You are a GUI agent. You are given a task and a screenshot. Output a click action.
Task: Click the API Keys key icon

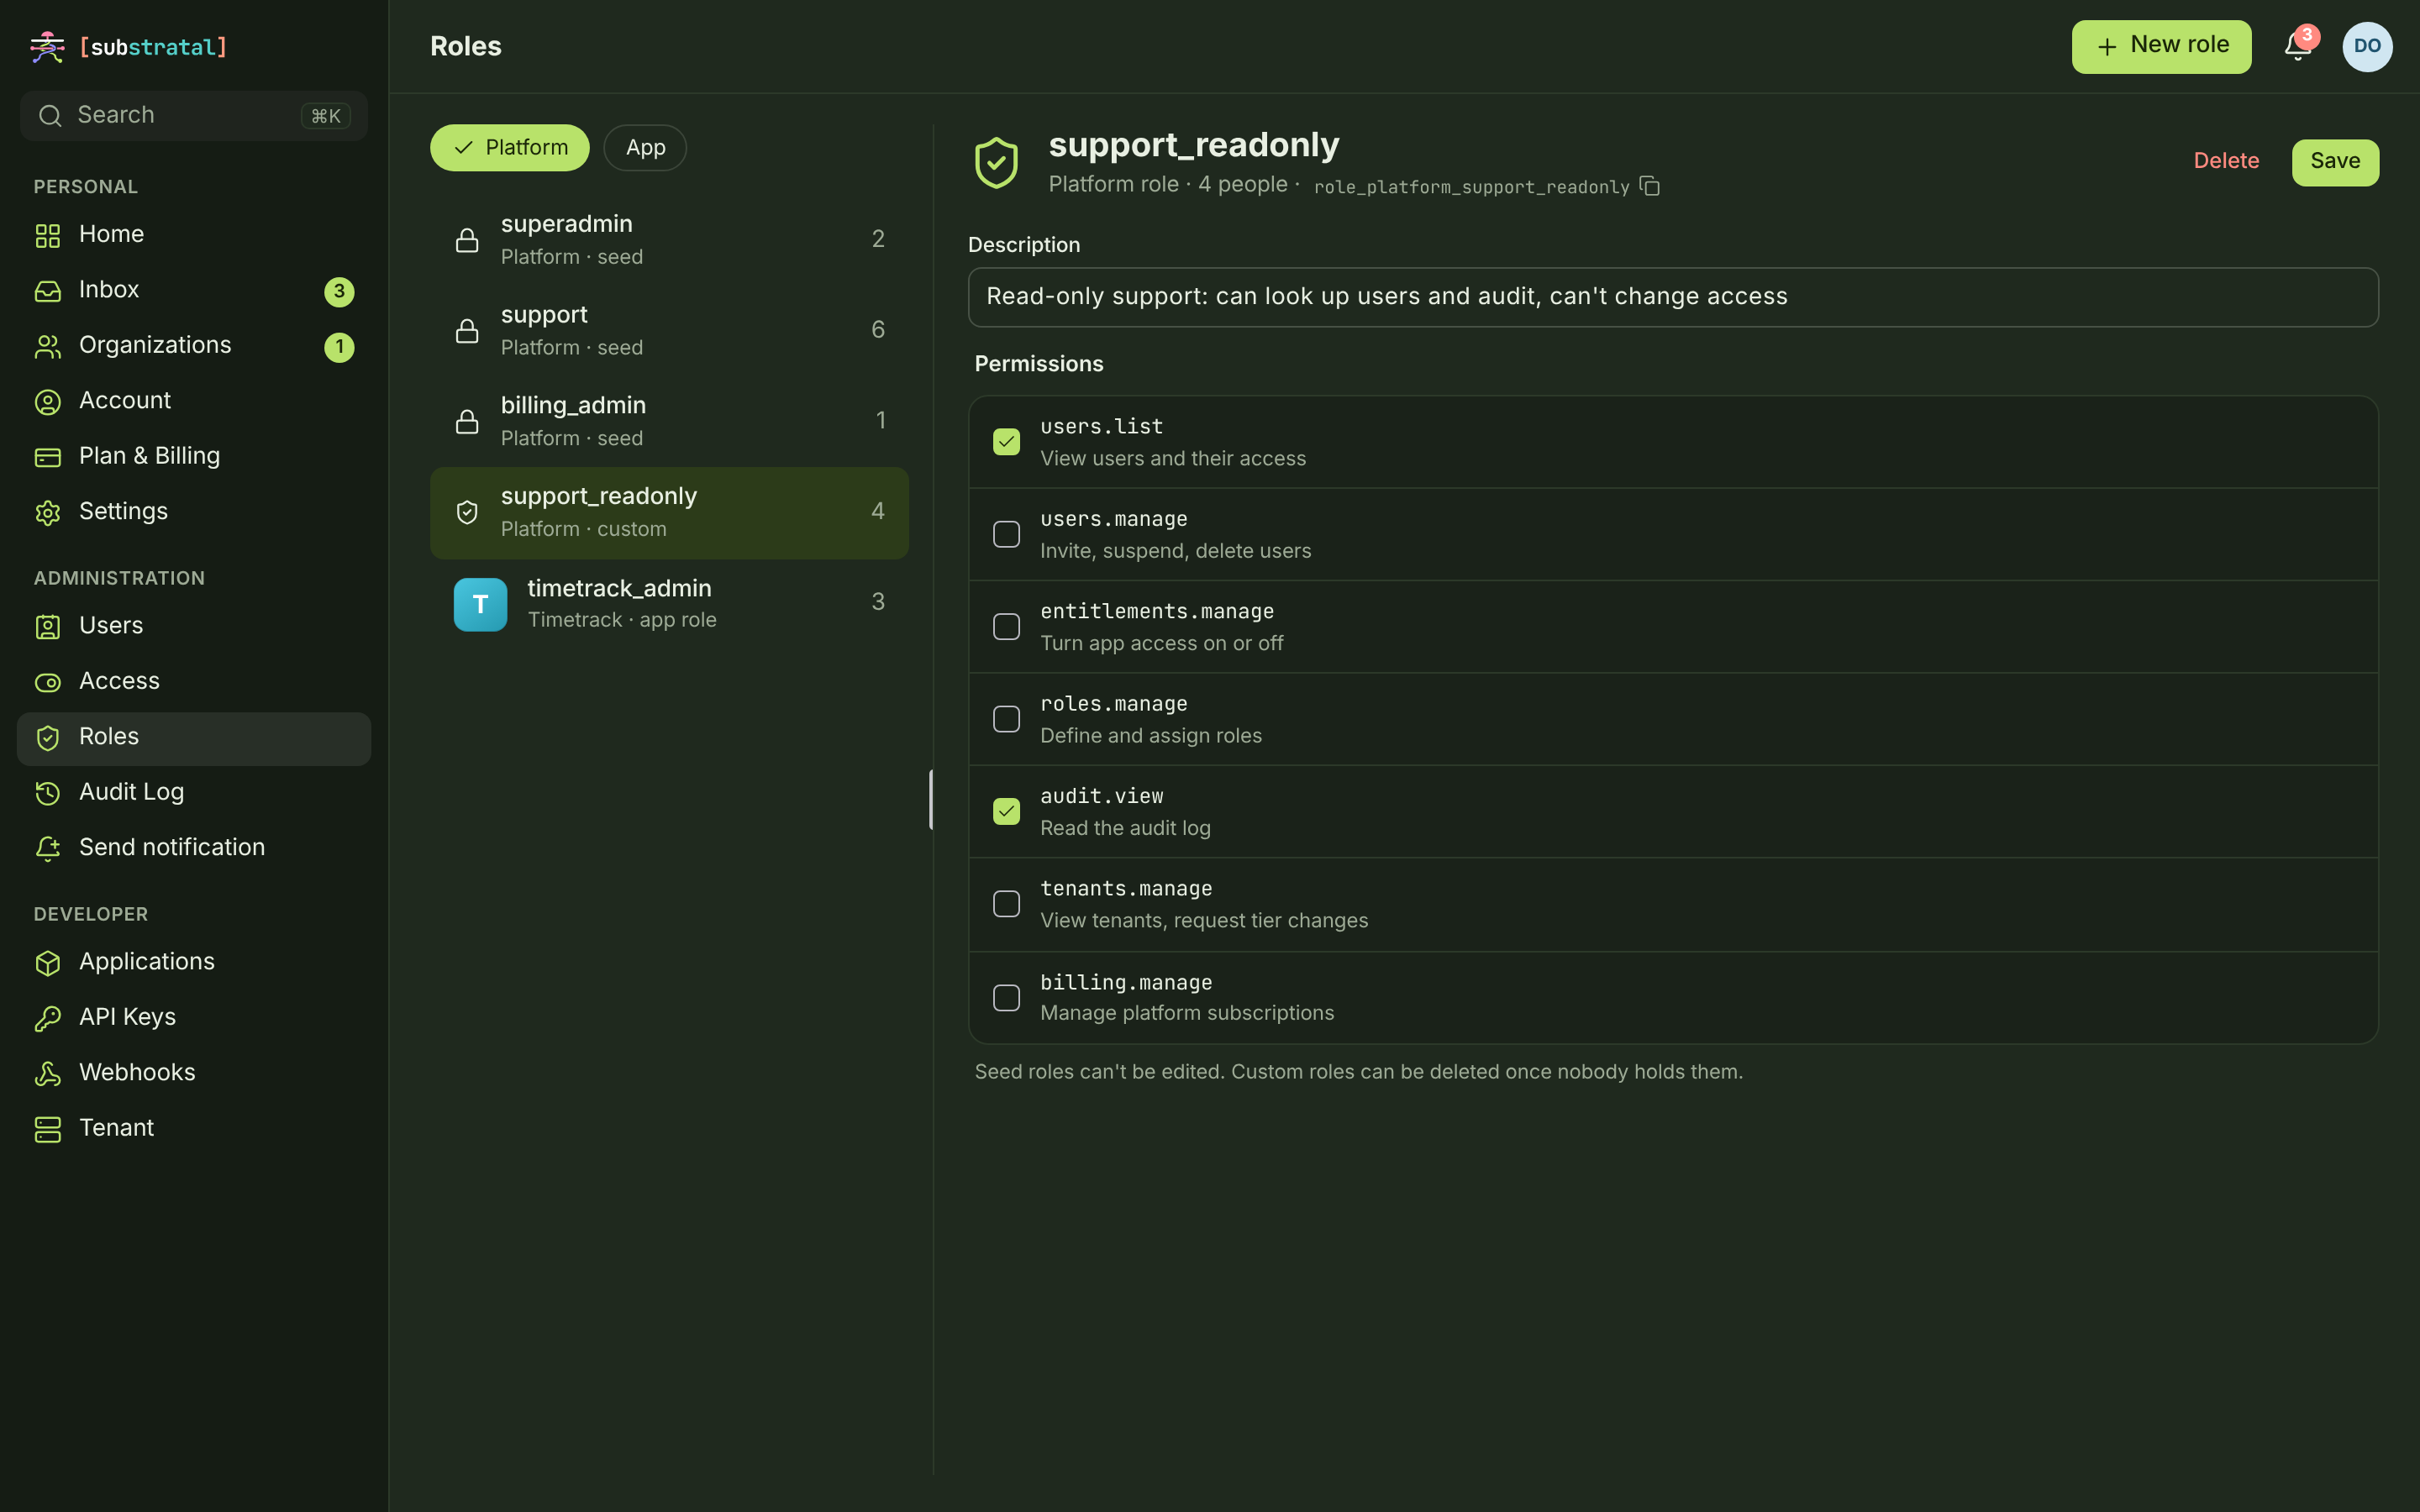[48, 1019]
